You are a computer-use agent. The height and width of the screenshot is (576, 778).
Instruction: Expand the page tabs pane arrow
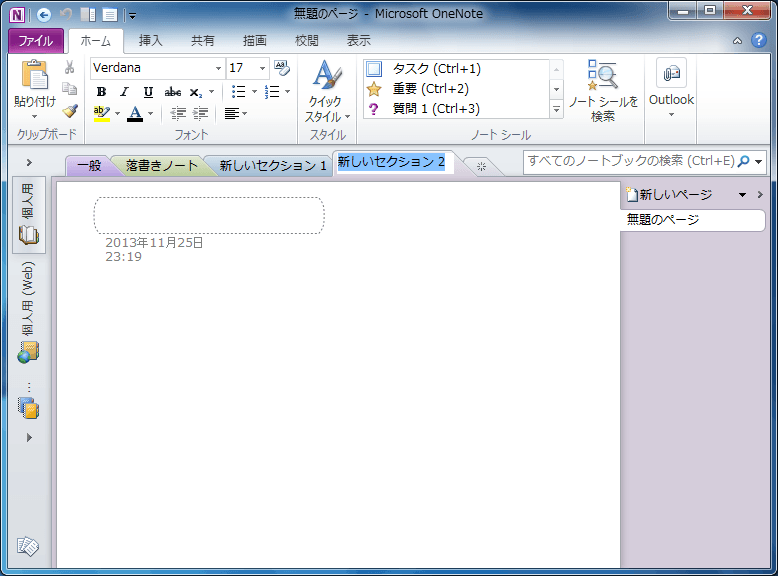point(760,195)
